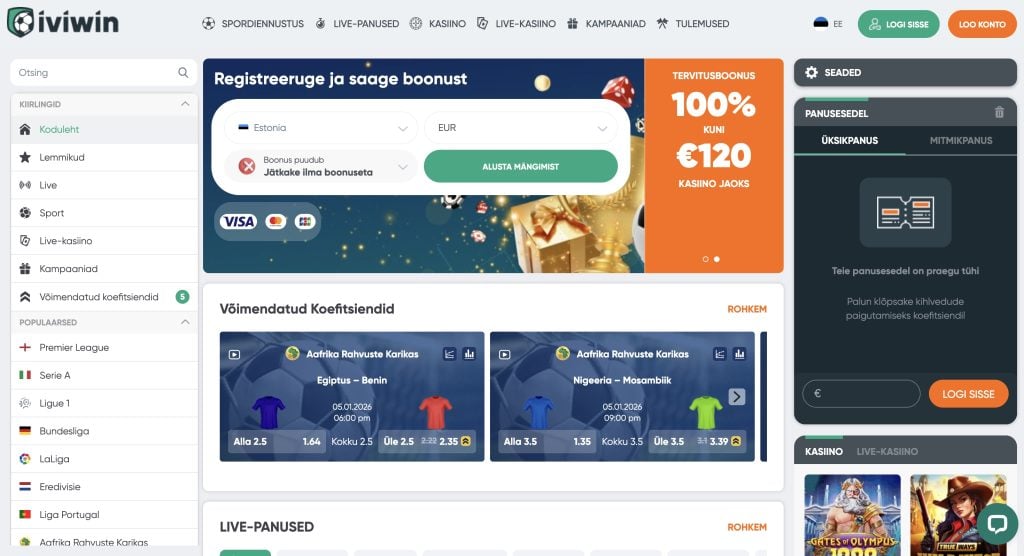This screenshot has height=556, width=1024.
Task: Open the live chat bubble icon
Action: pos(997,523)
